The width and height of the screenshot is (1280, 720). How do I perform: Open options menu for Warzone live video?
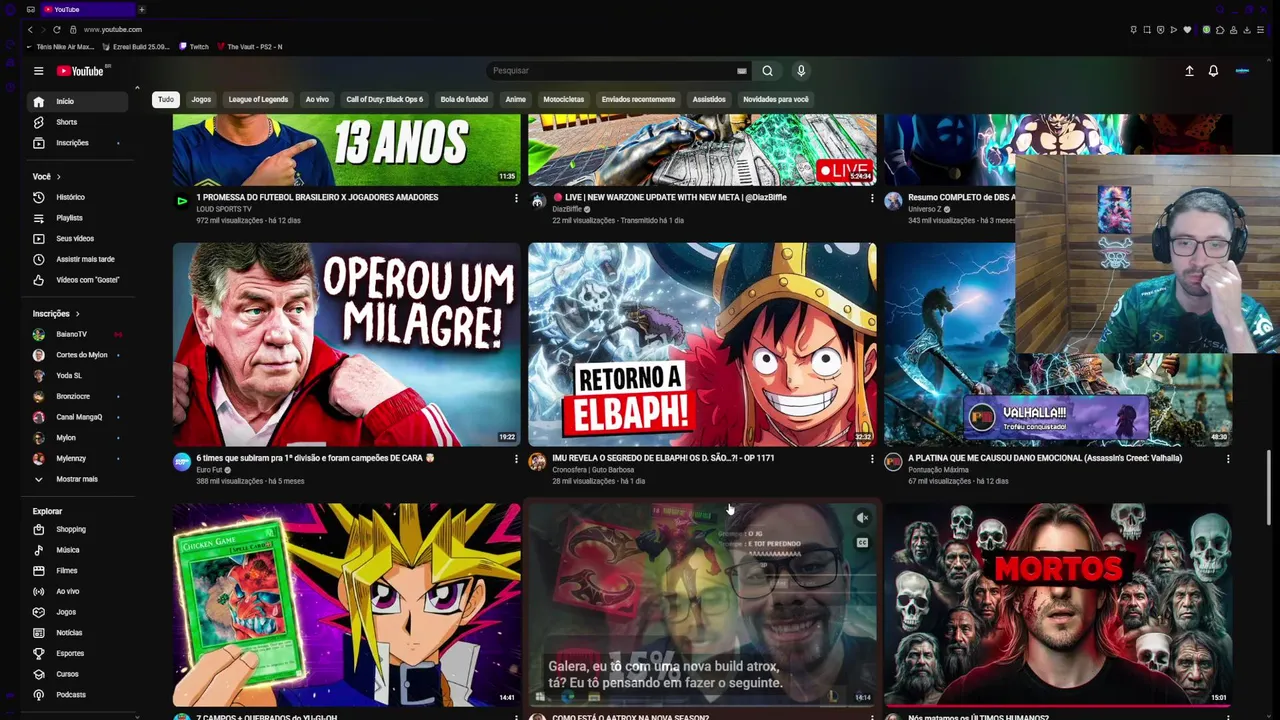[872, 199]
